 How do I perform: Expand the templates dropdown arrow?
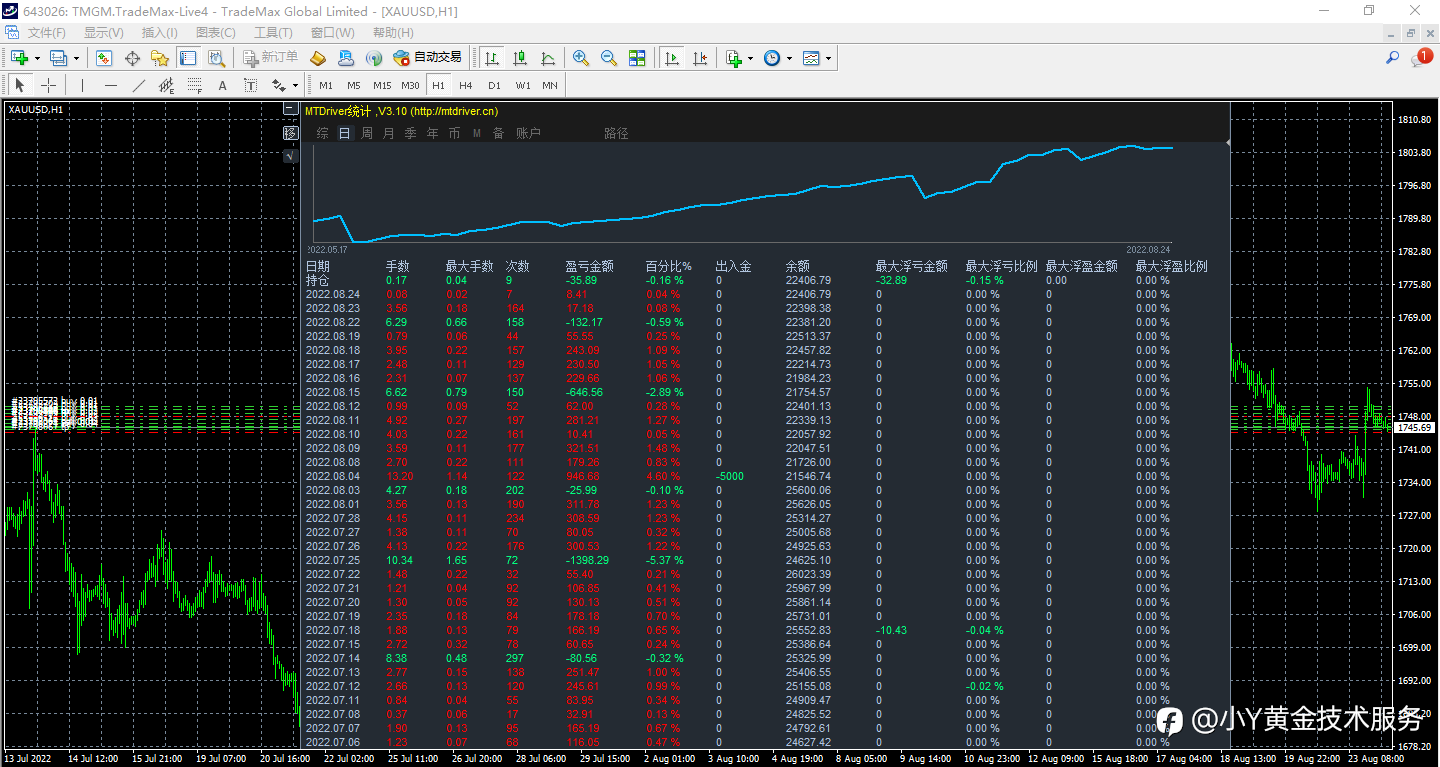click(828, 58)
